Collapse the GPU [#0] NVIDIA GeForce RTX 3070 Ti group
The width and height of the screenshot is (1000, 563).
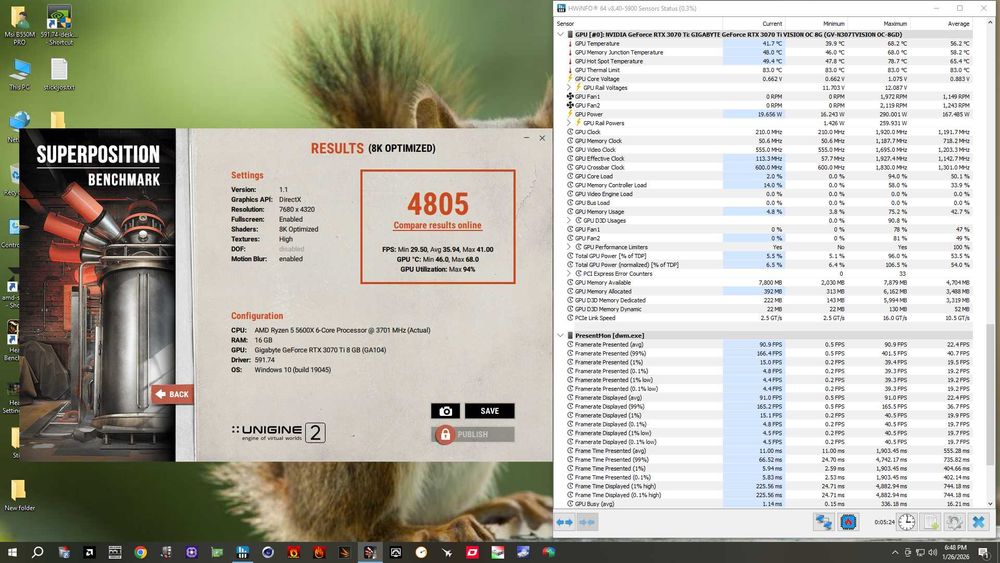561,34
